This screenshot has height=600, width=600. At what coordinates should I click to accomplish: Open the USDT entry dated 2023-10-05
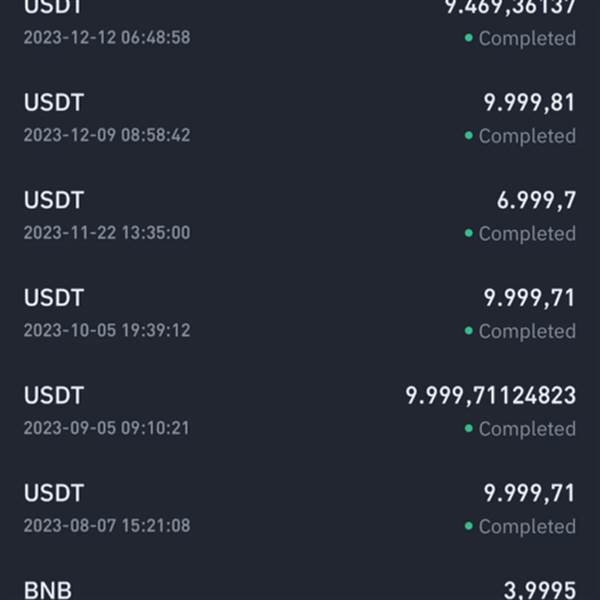coord(300,314)
